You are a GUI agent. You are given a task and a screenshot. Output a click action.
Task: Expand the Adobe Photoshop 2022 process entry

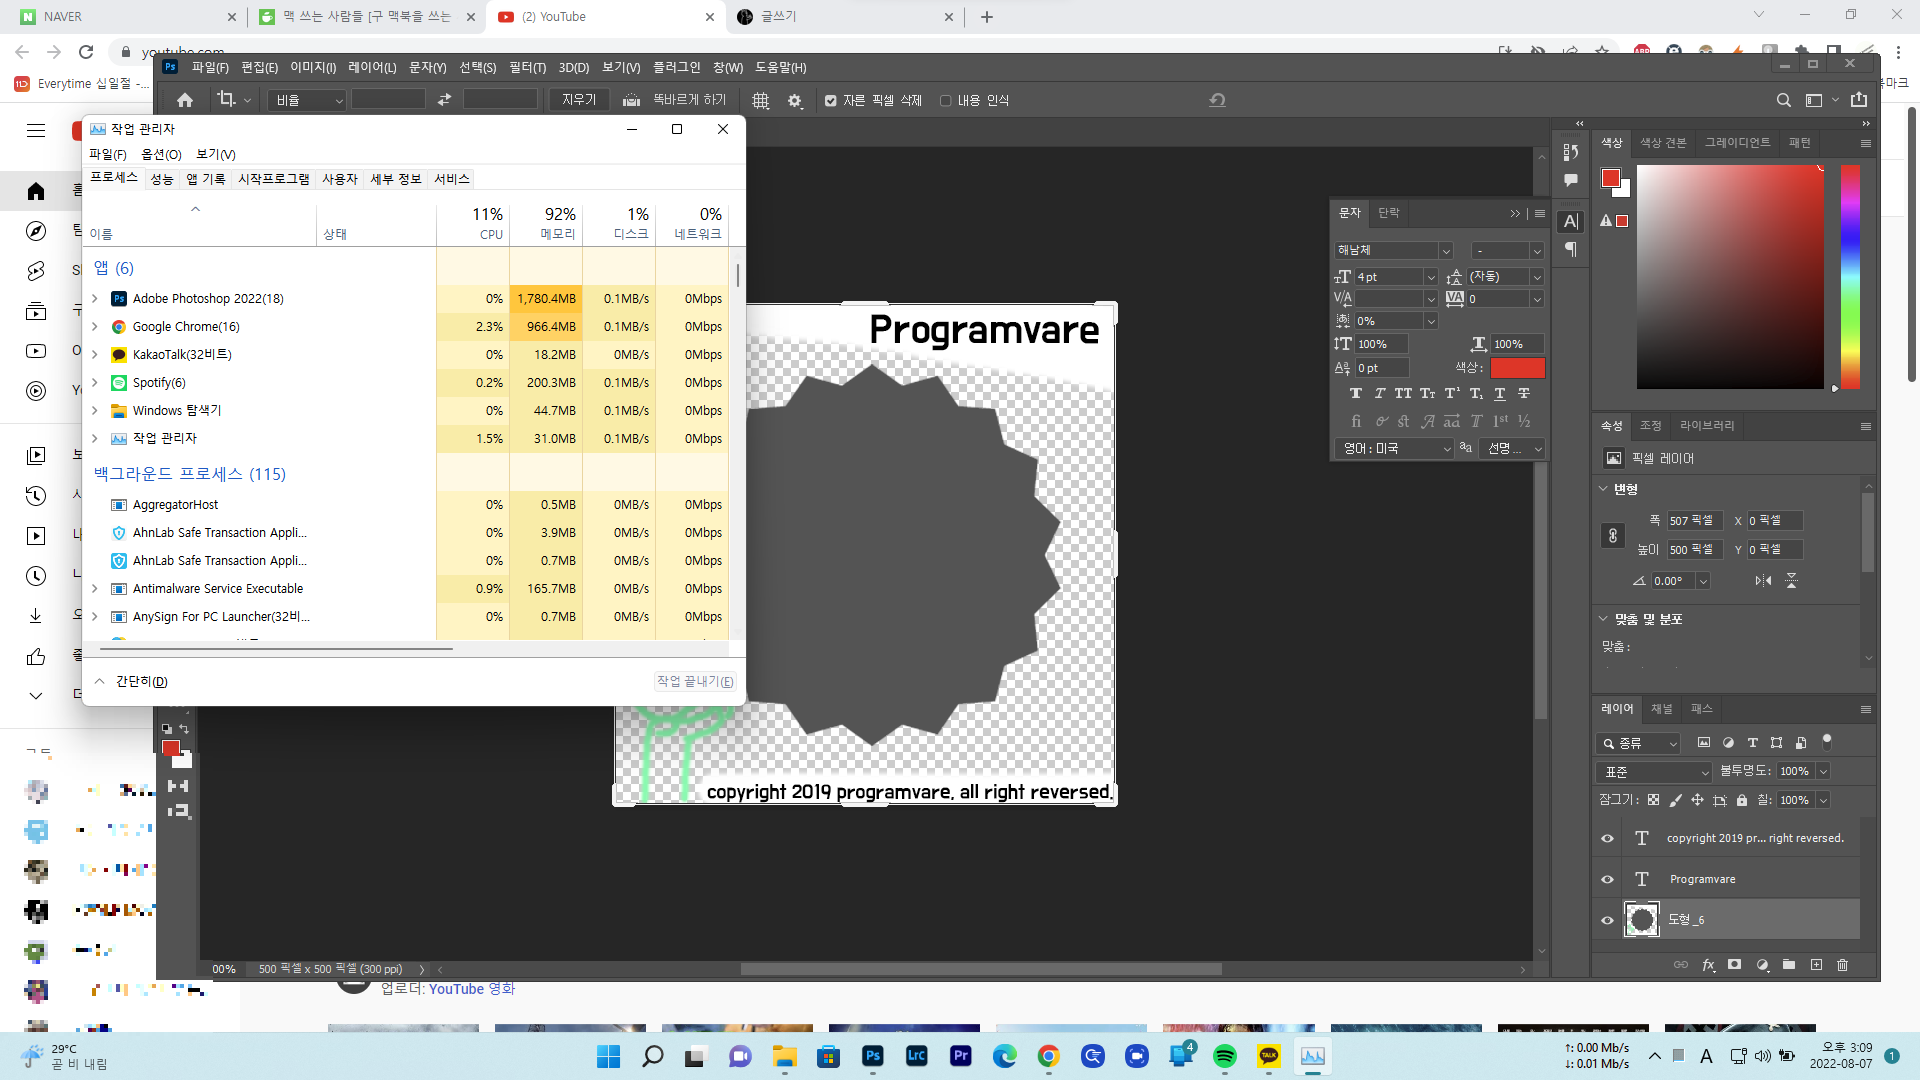tap(95, 299)
